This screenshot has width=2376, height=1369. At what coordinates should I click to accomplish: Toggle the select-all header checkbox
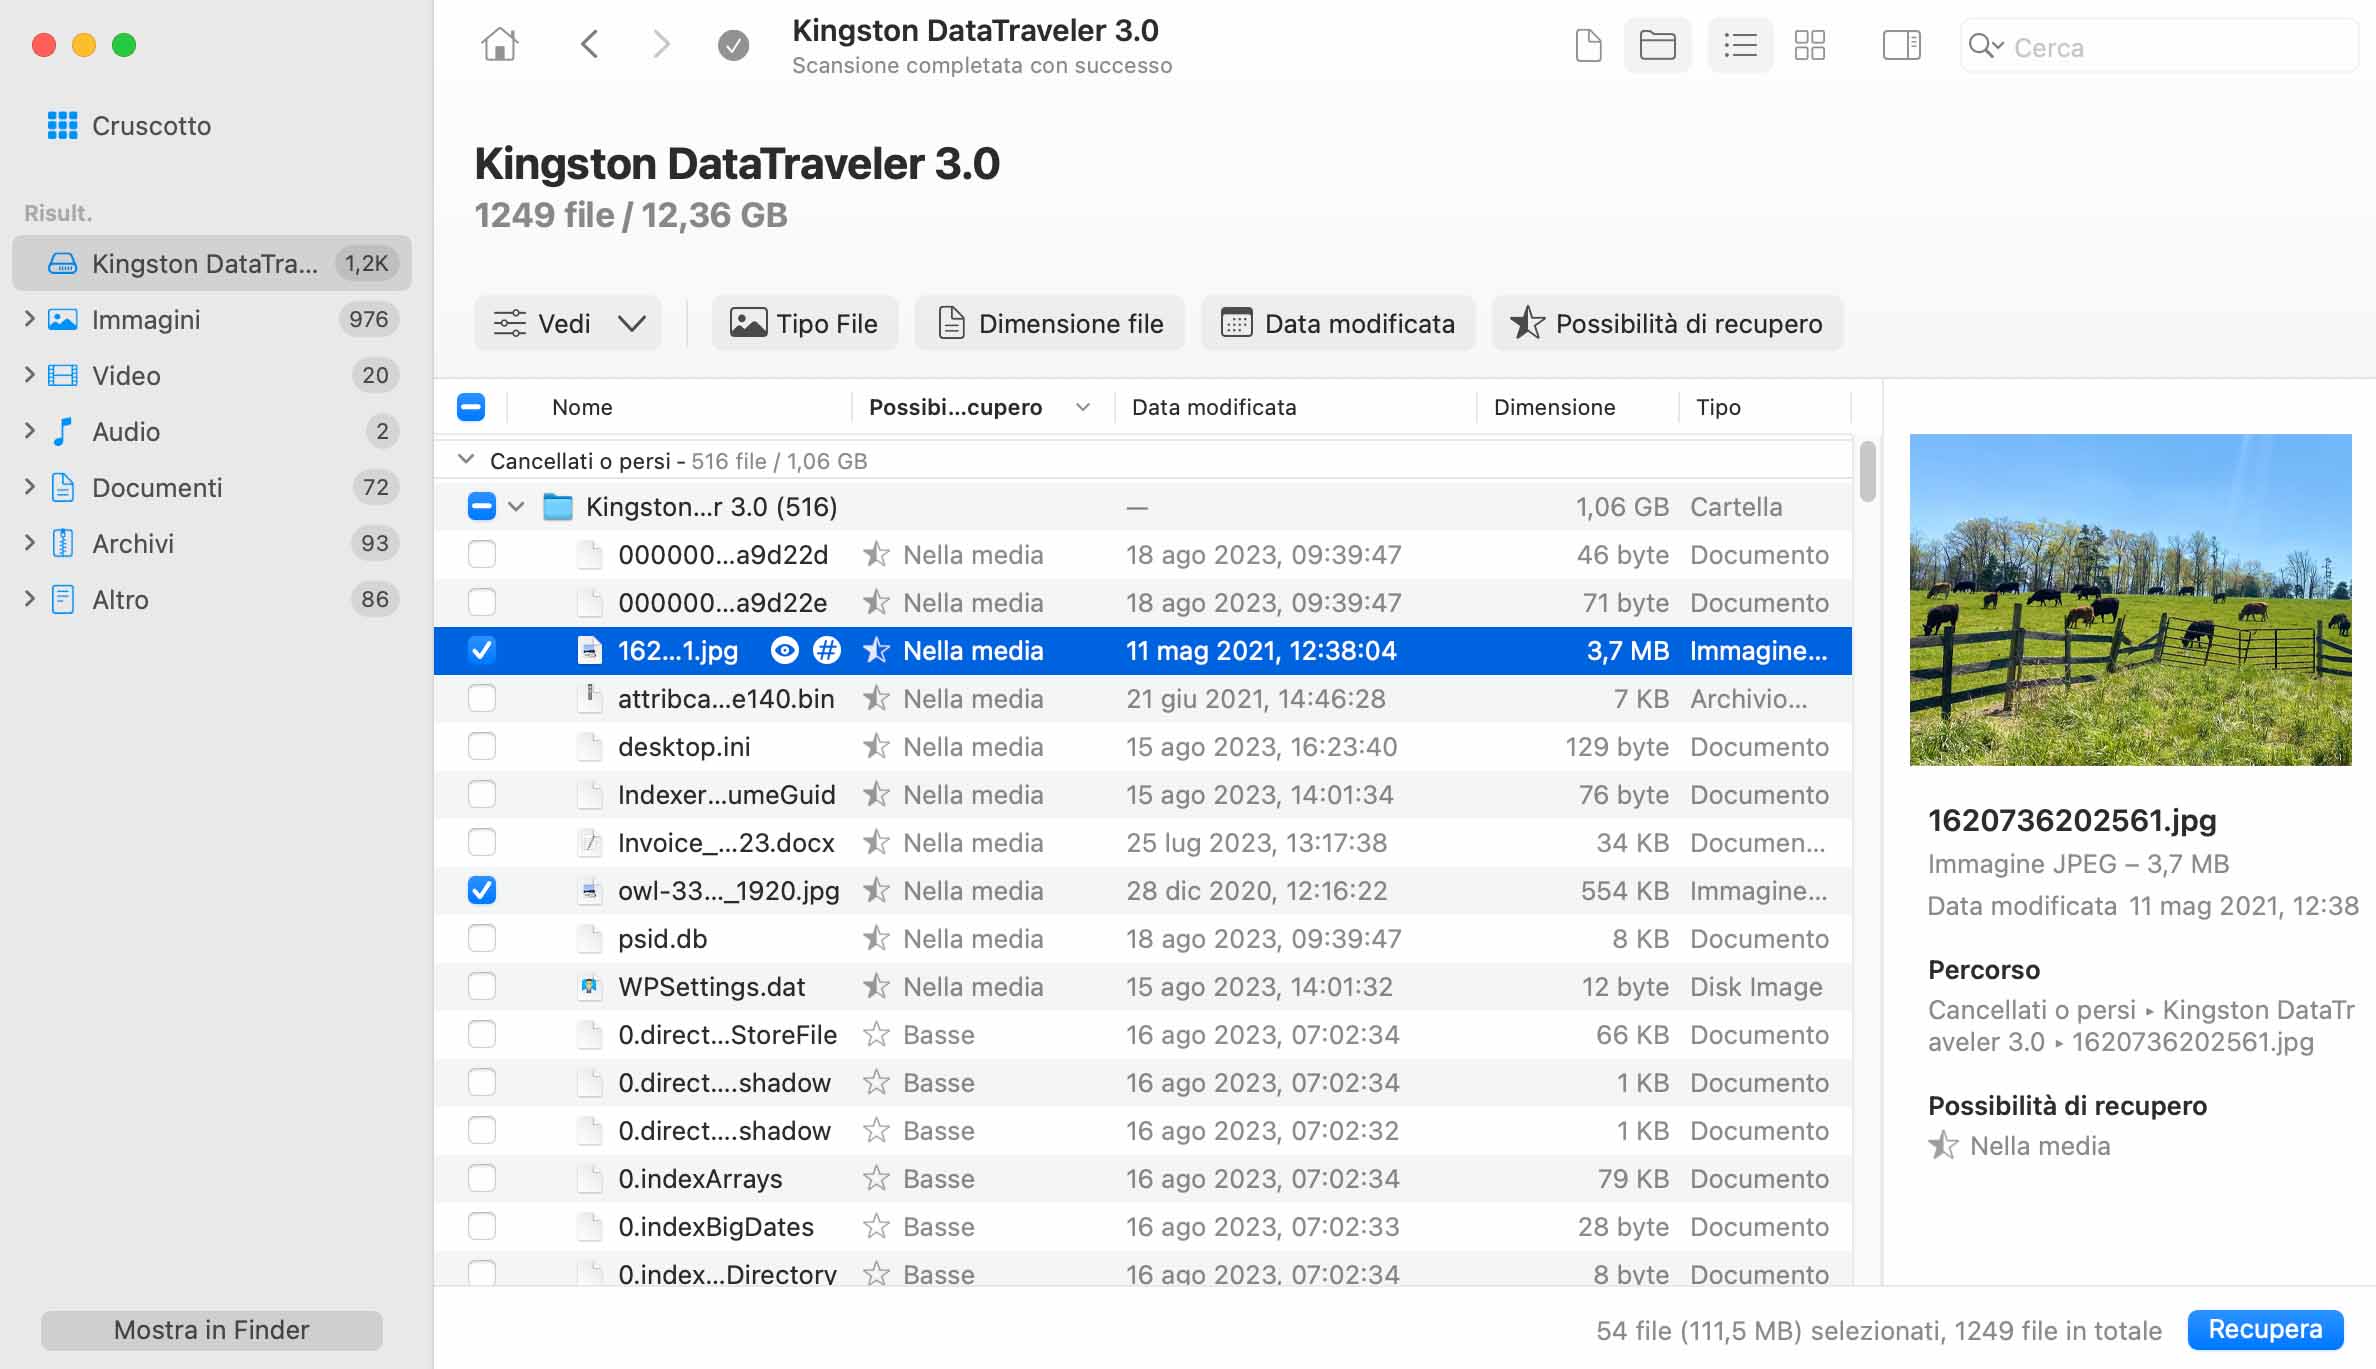coord(471,407)
